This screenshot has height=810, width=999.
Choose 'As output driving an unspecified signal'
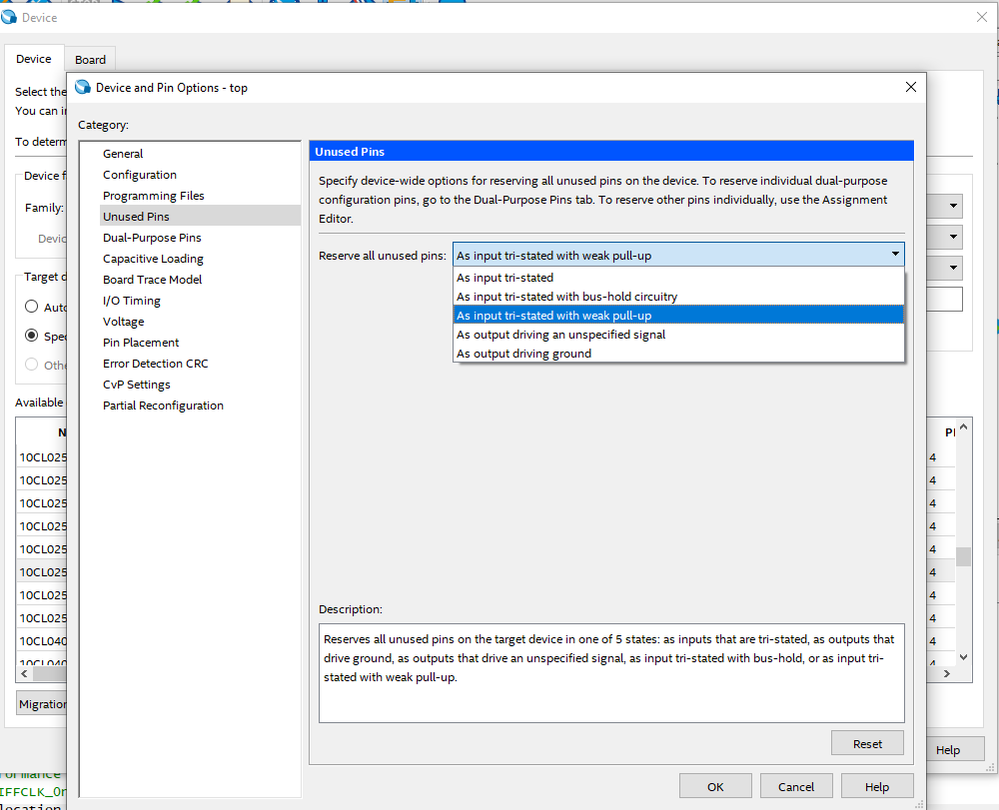(679, 335)
